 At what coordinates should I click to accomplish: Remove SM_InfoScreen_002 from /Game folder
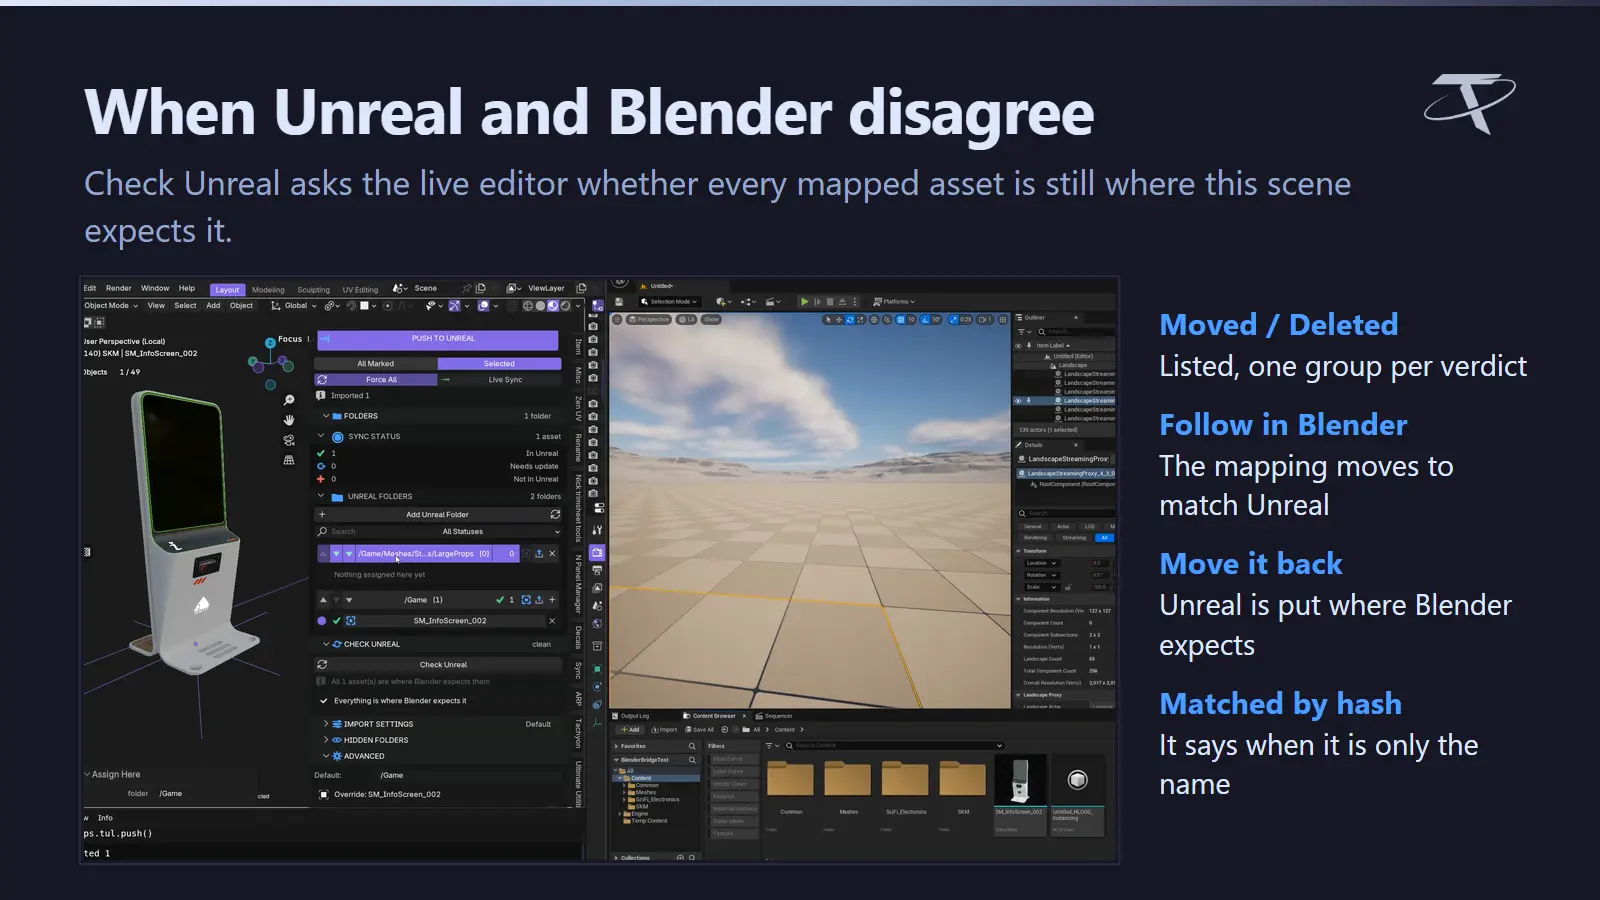point(552,621)
